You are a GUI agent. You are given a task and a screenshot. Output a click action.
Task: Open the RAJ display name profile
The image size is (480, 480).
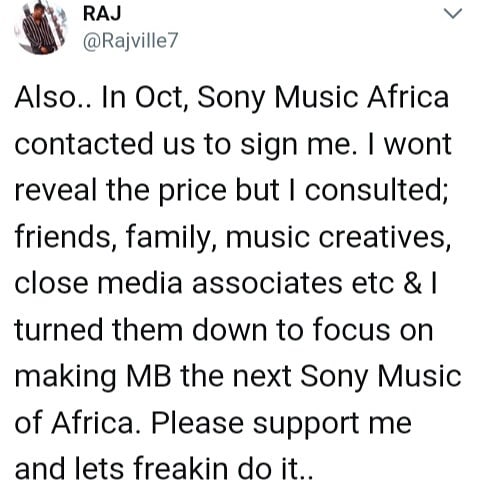[x=102, y=14]
